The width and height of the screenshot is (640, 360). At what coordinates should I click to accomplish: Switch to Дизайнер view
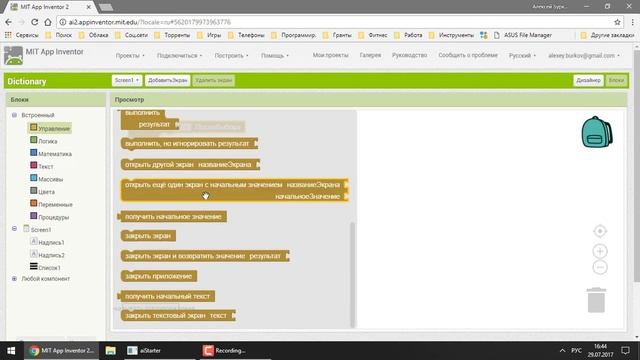tap(588, 80)
